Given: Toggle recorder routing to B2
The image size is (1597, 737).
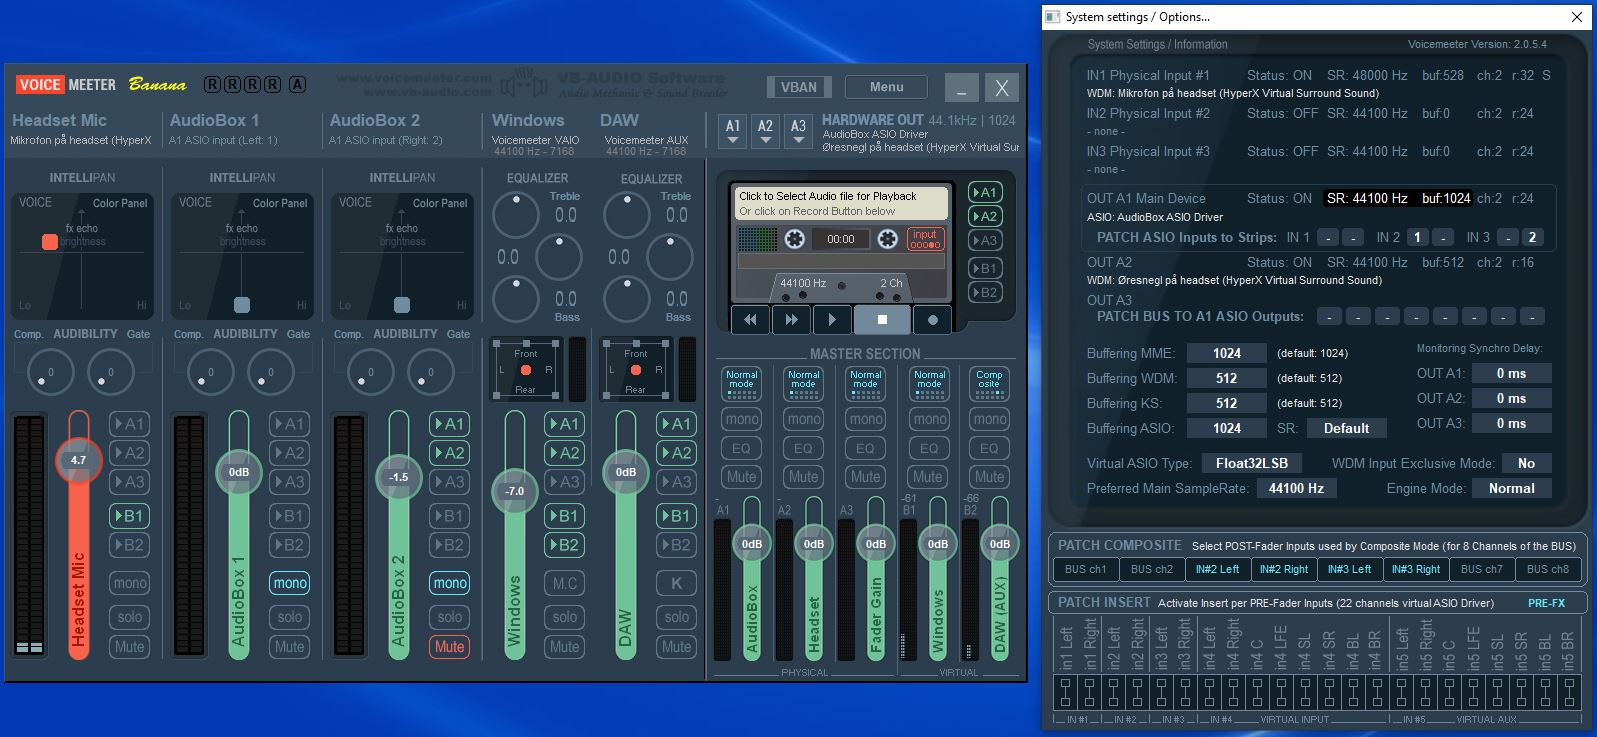Looking at the screenshot, I should (x=985, y=293).
